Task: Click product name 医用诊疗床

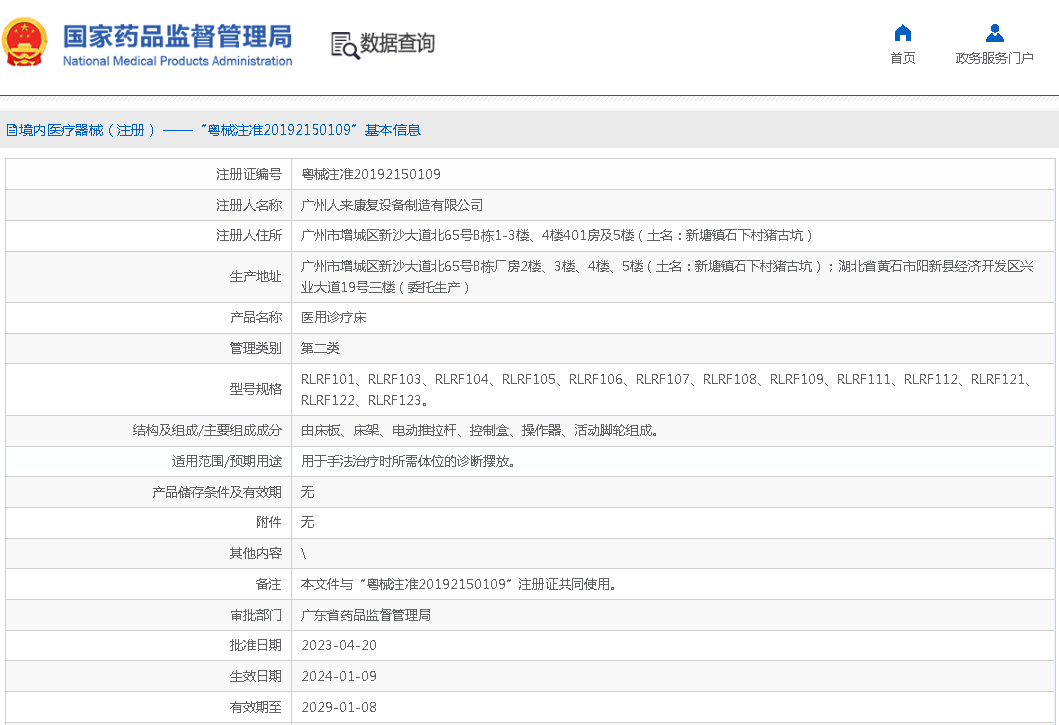Action: pos(334,317)
